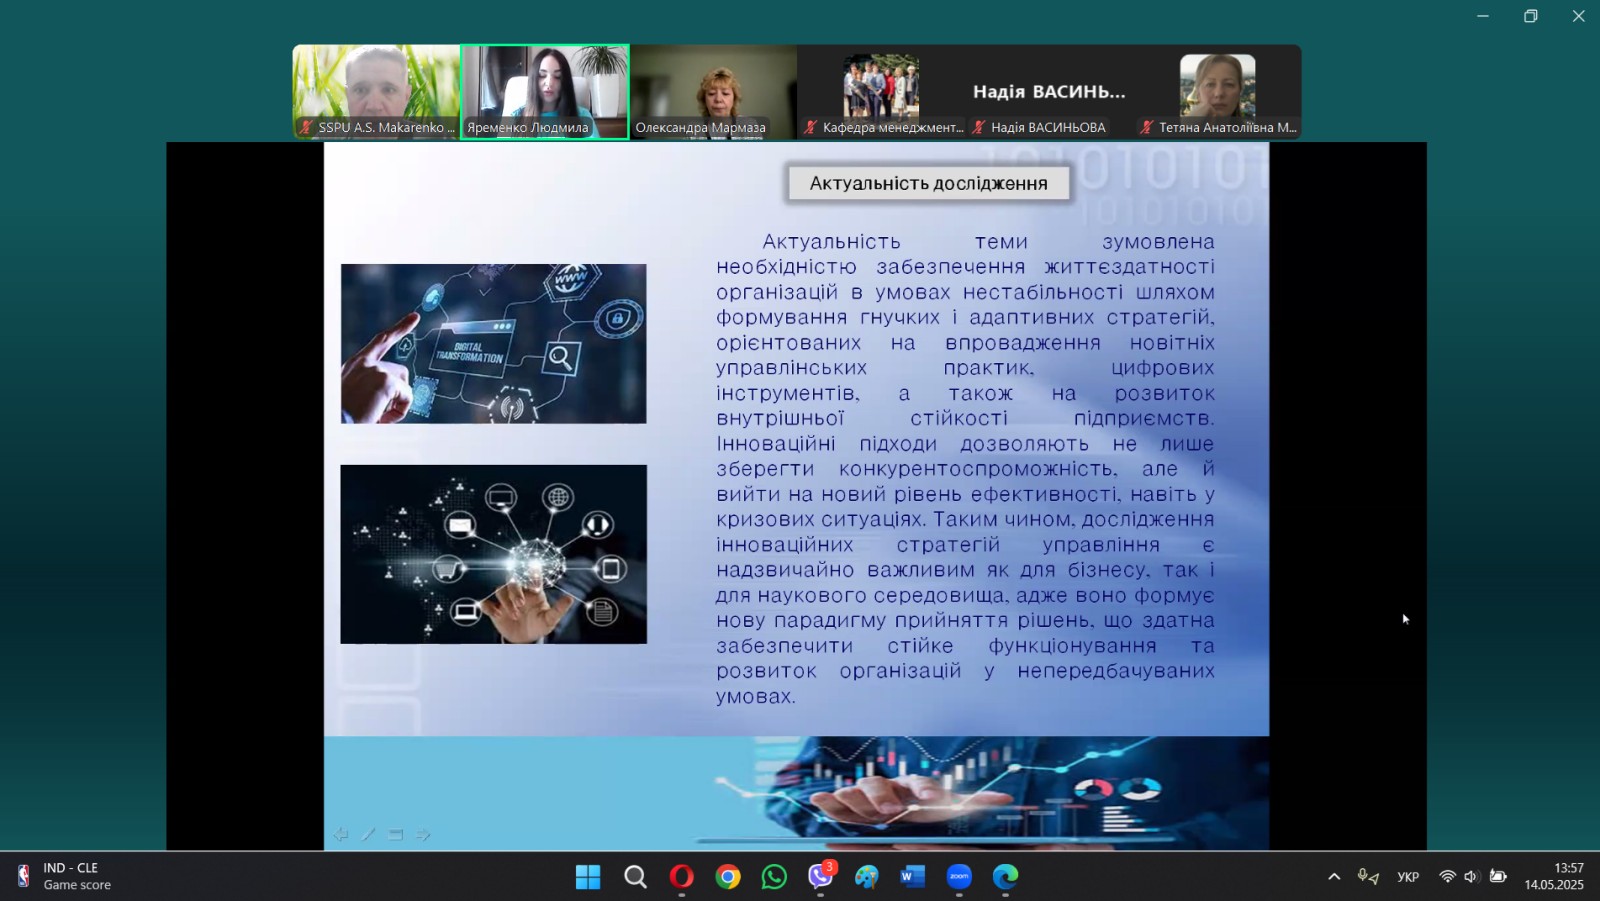Screen dimensions: 1600x901
Task: Toggle the Wi-Fi network icon in the tray
Action: point(1447,877)
